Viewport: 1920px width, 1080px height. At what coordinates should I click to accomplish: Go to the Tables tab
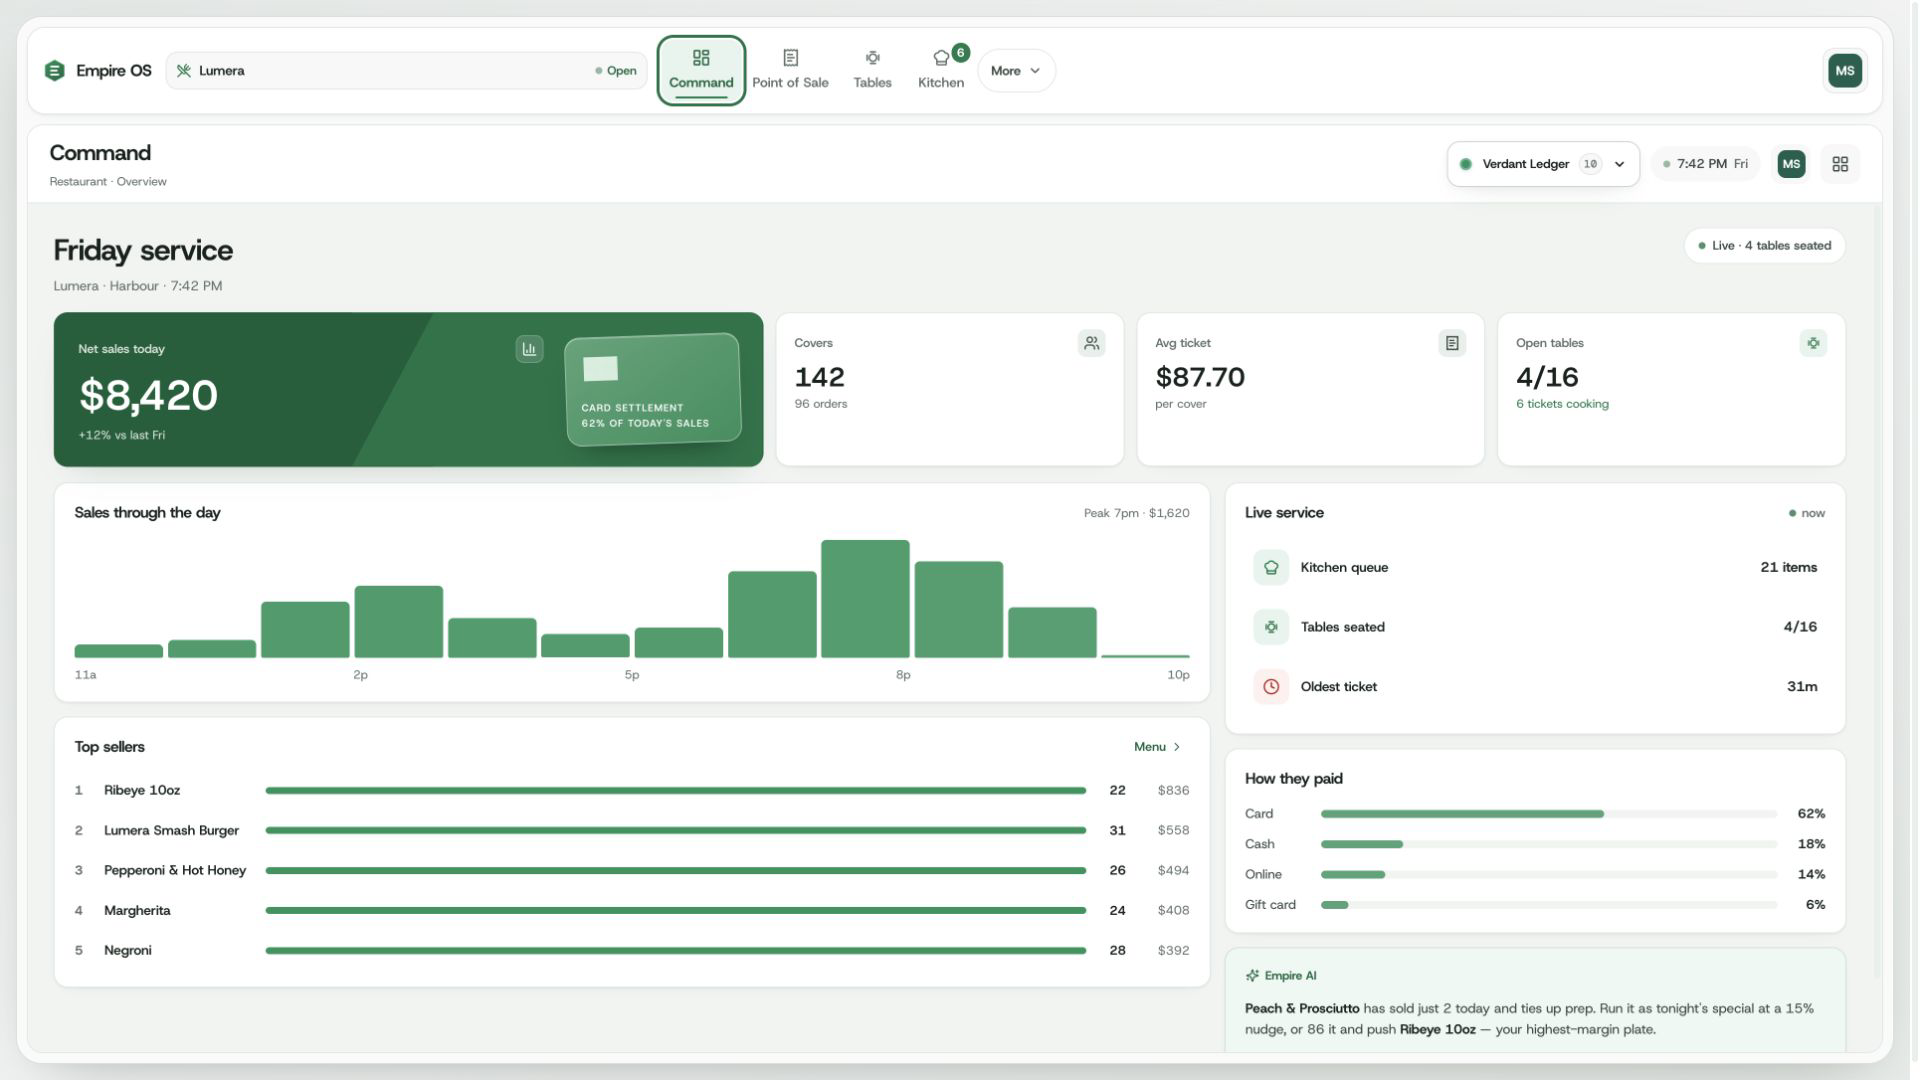(x=872, y=70)
